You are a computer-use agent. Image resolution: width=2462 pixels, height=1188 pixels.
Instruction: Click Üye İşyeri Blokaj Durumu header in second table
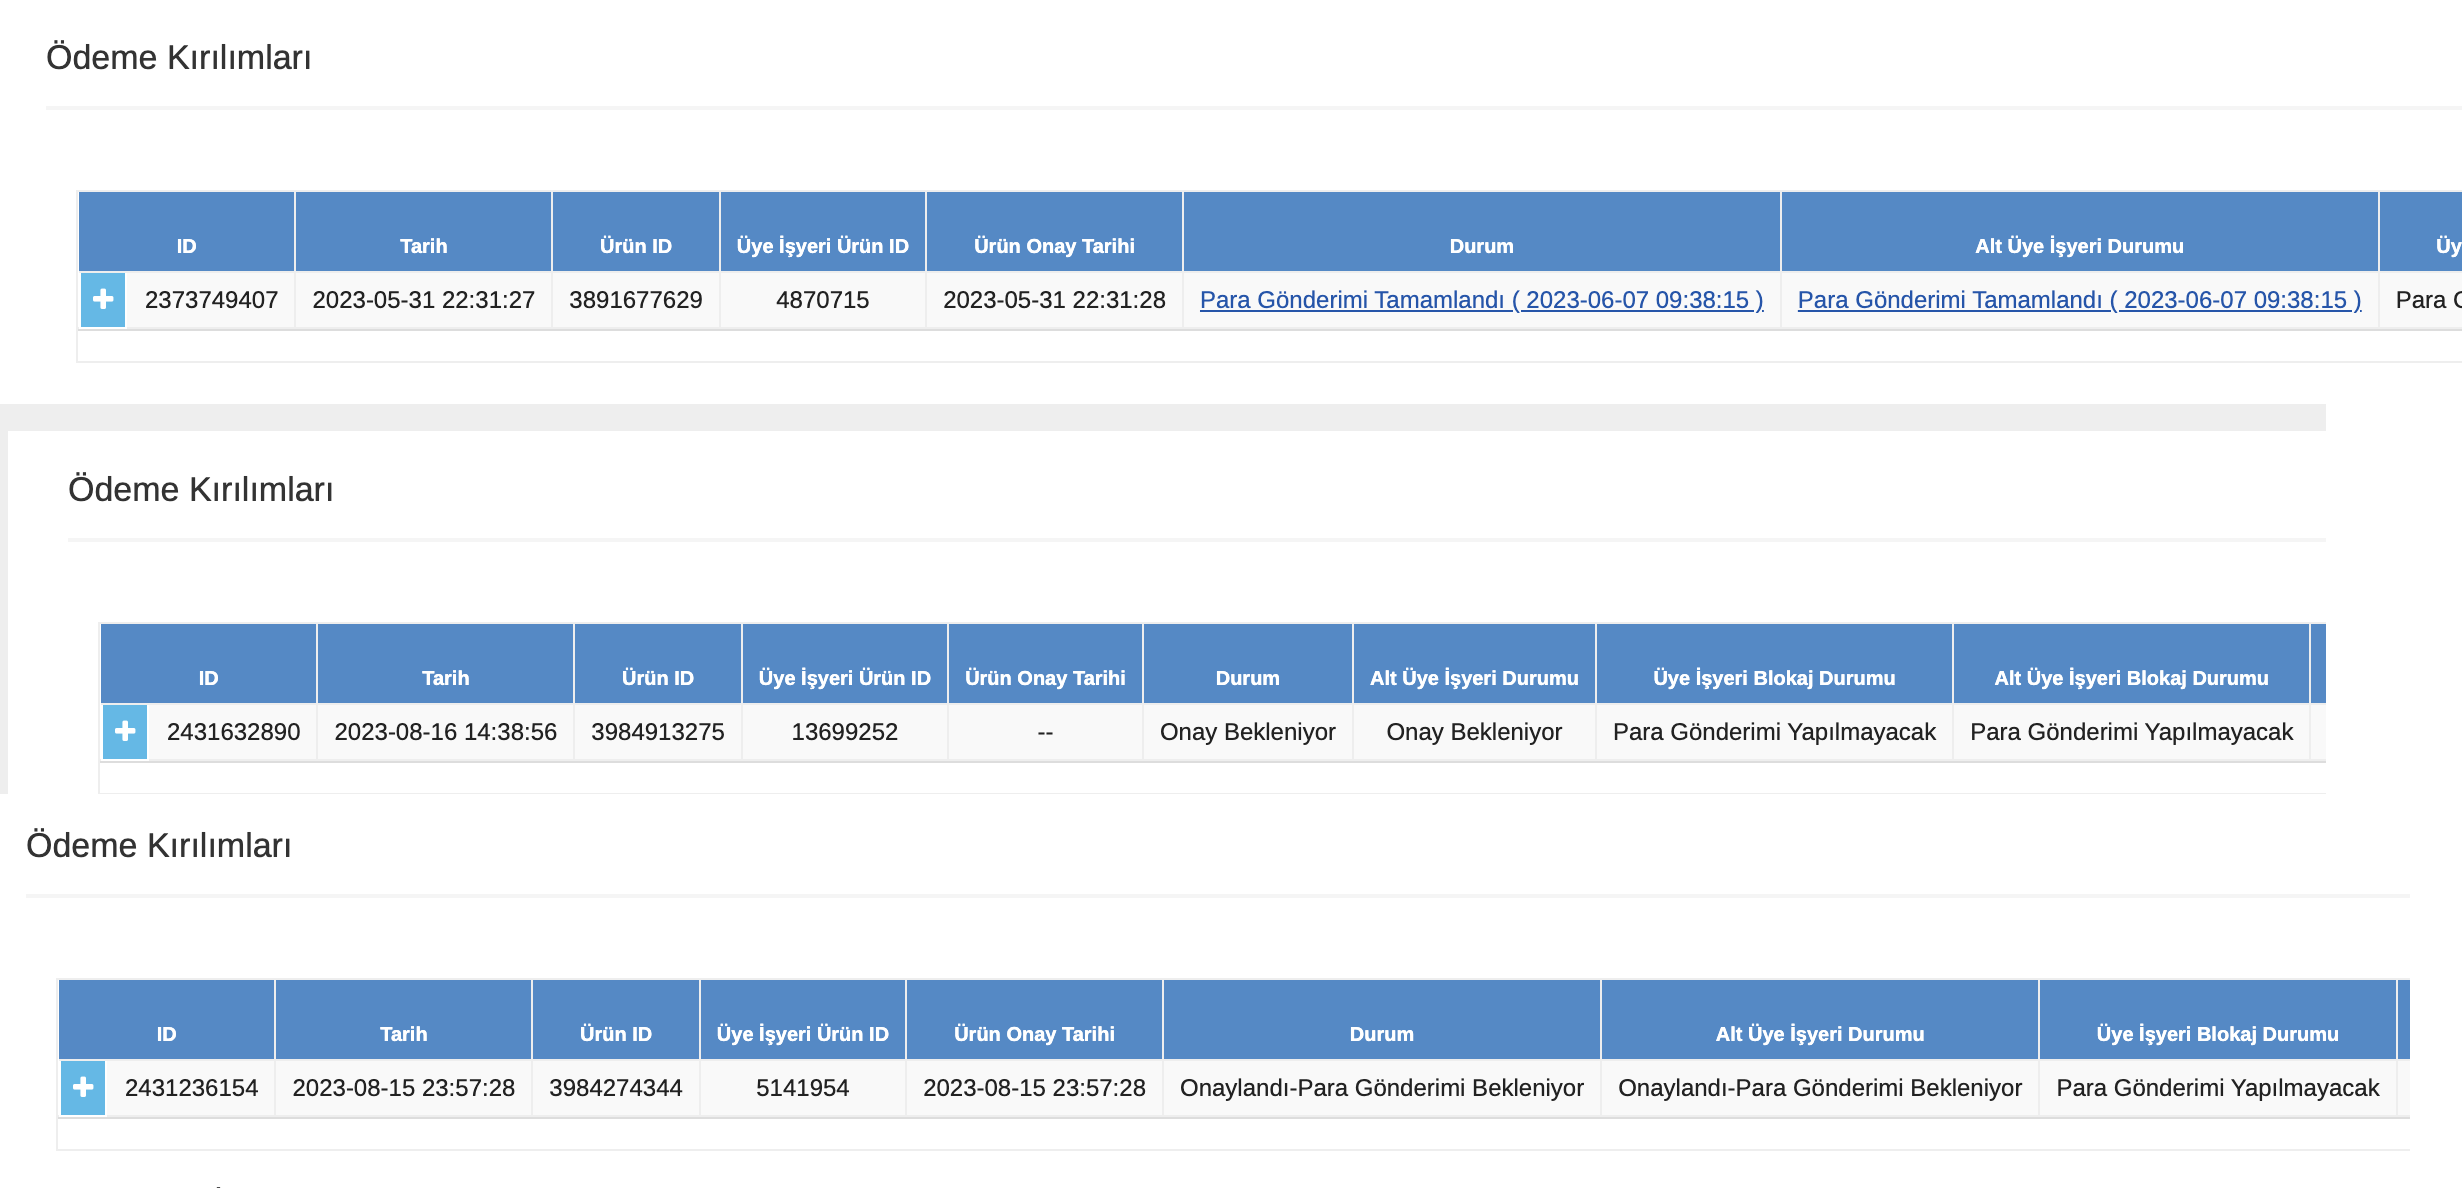1773,677
